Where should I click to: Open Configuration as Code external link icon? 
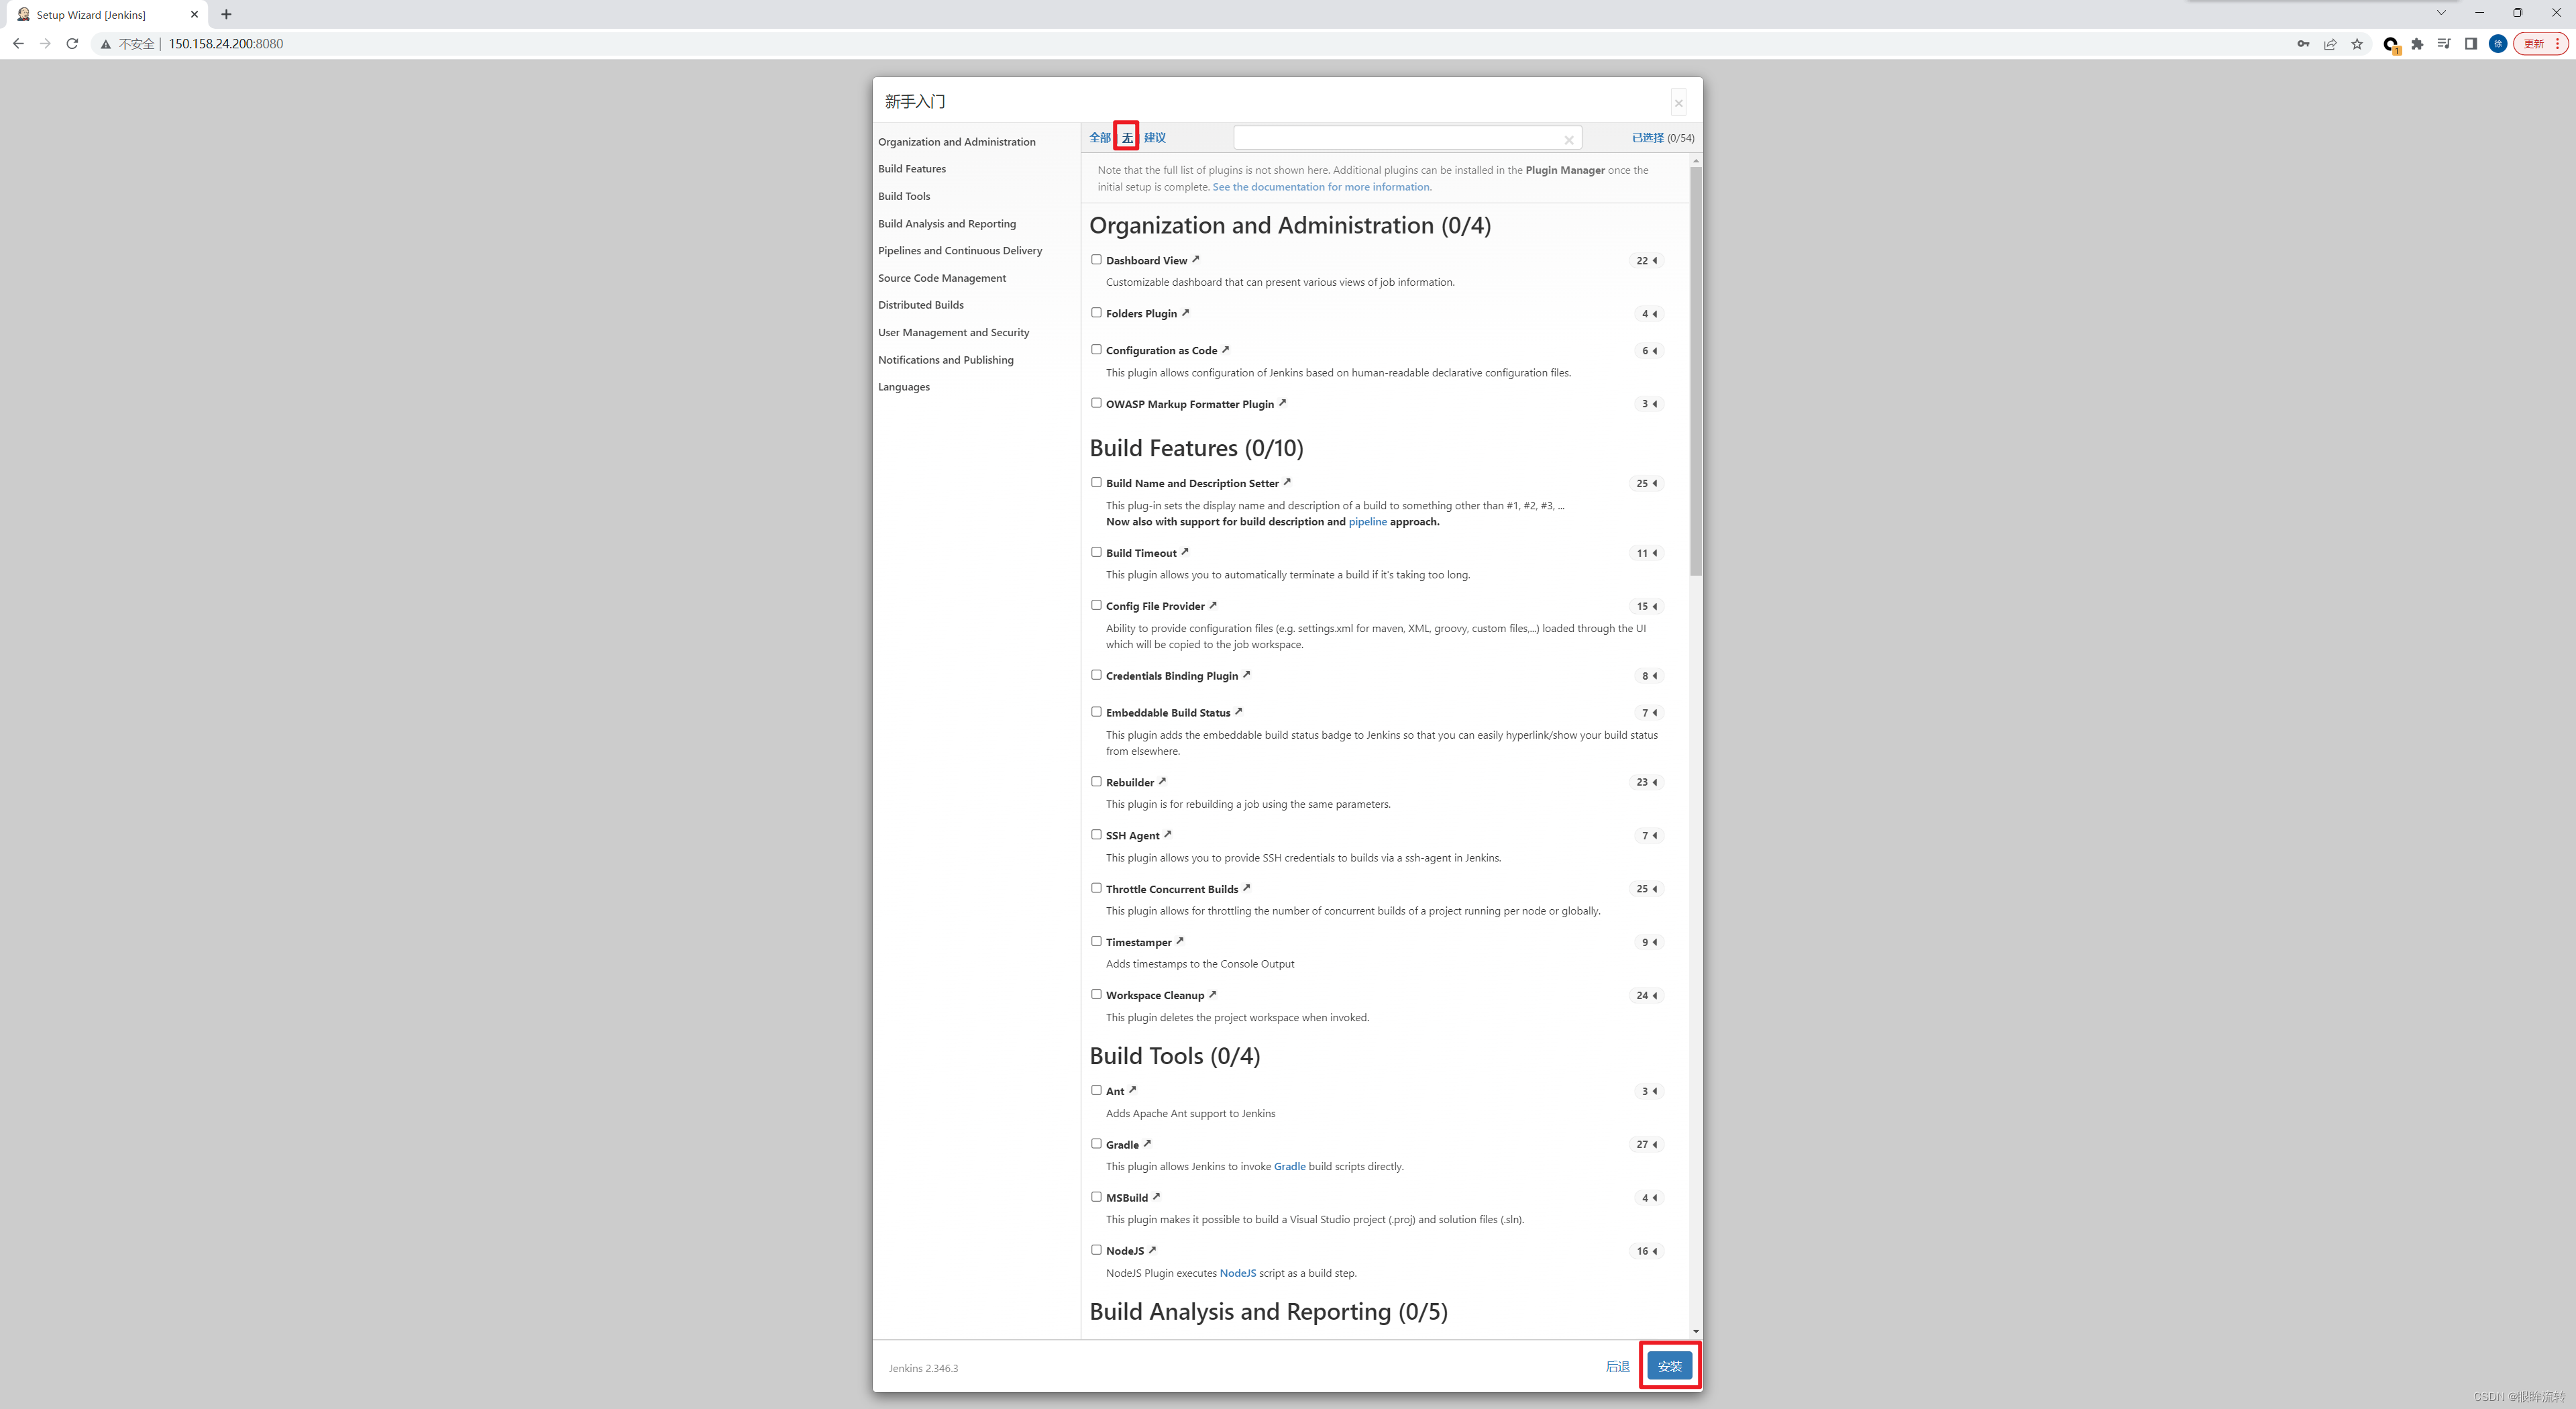pyautogui.click(x=1225, y=349)
